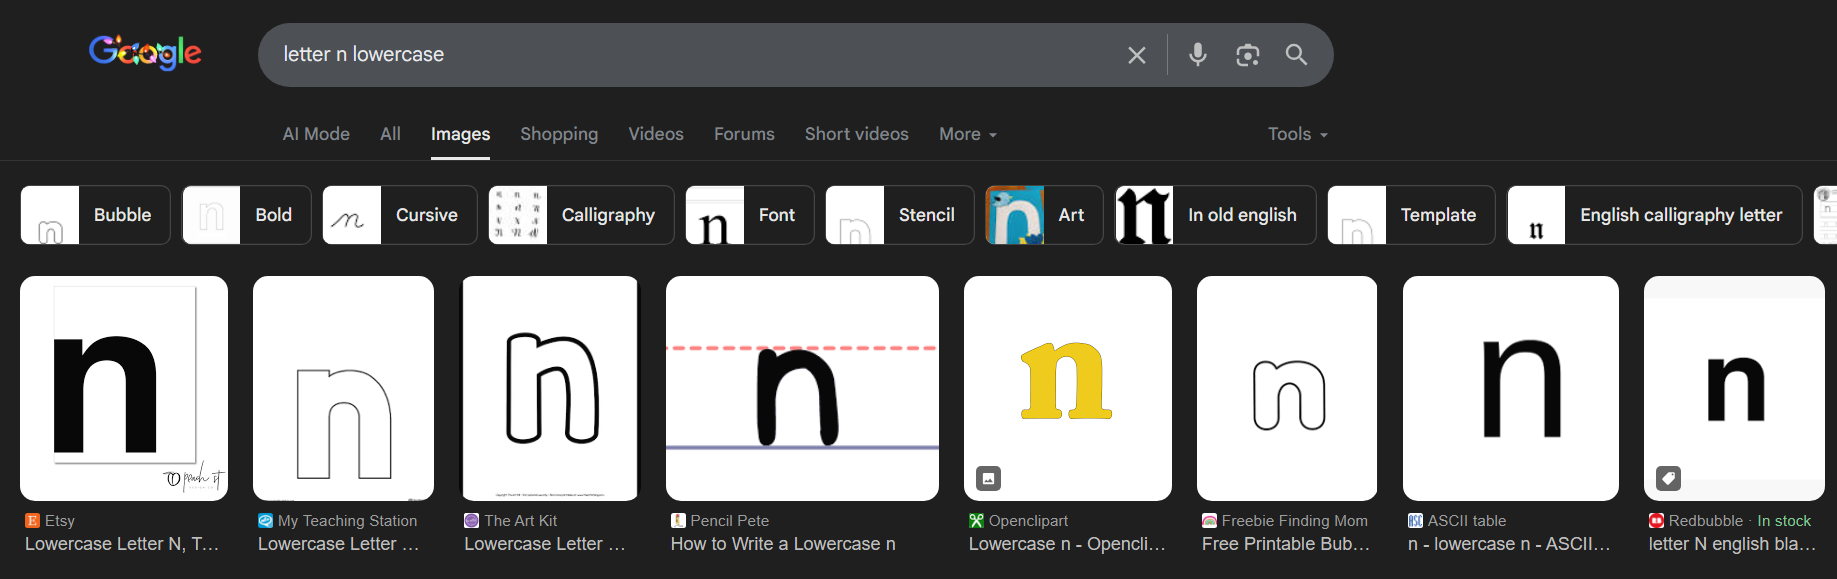Filter by Cursive chip
The image size is (1837, 579).
(x=400, y=215)
